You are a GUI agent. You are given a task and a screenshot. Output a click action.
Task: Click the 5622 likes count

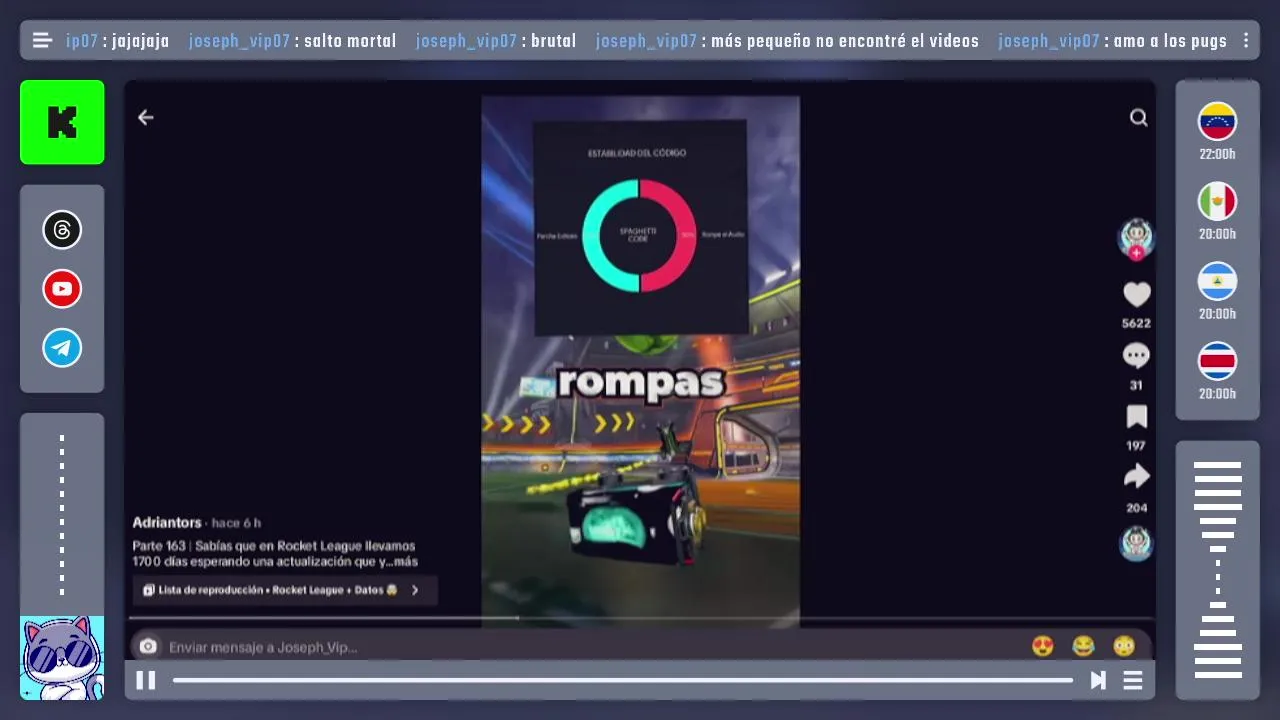[x=1136, y=324]
